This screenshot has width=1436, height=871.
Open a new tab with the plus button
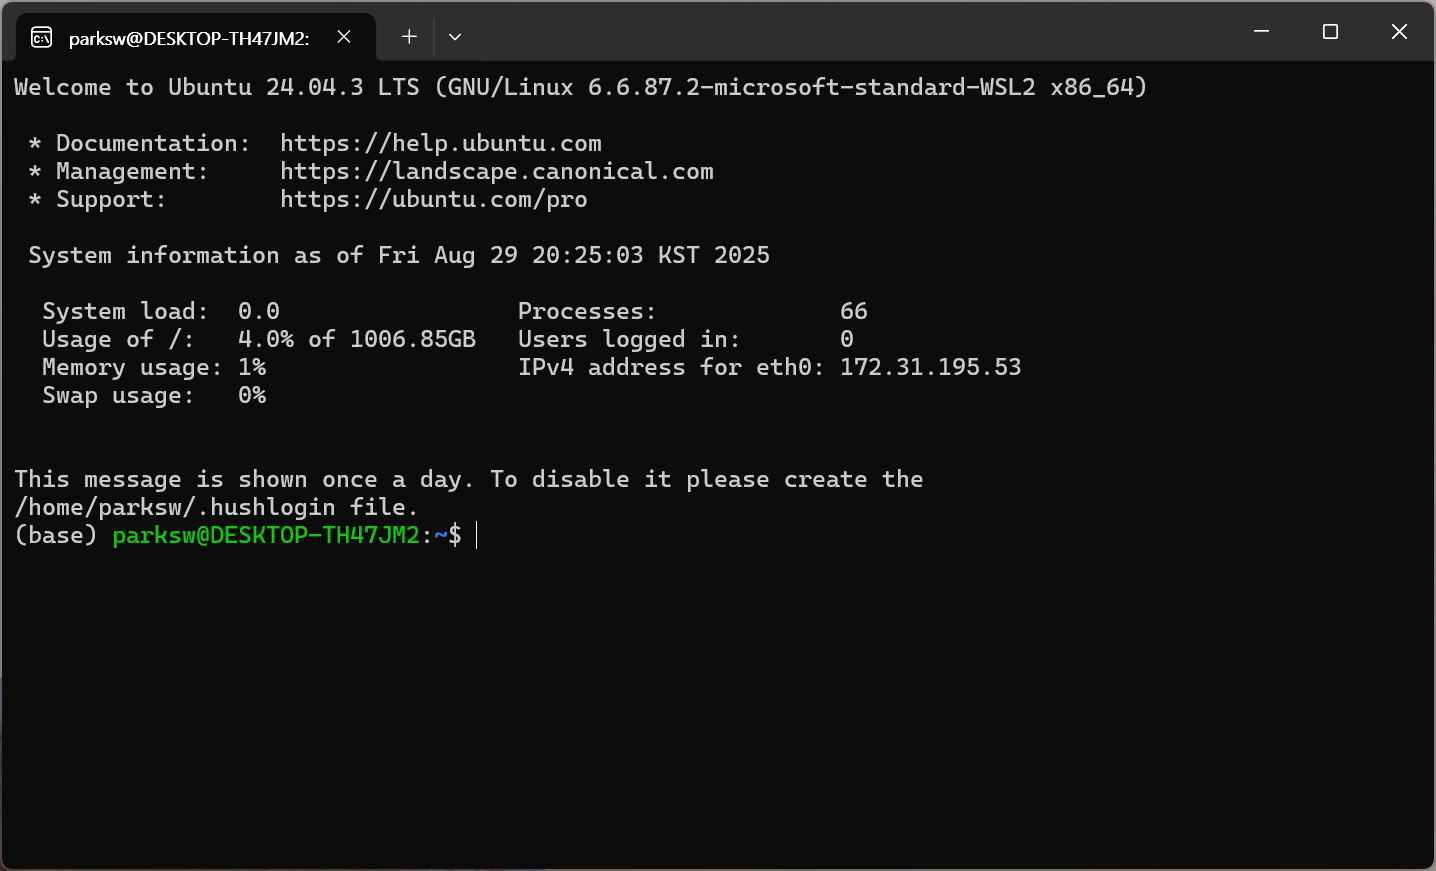tap(409, 37)
